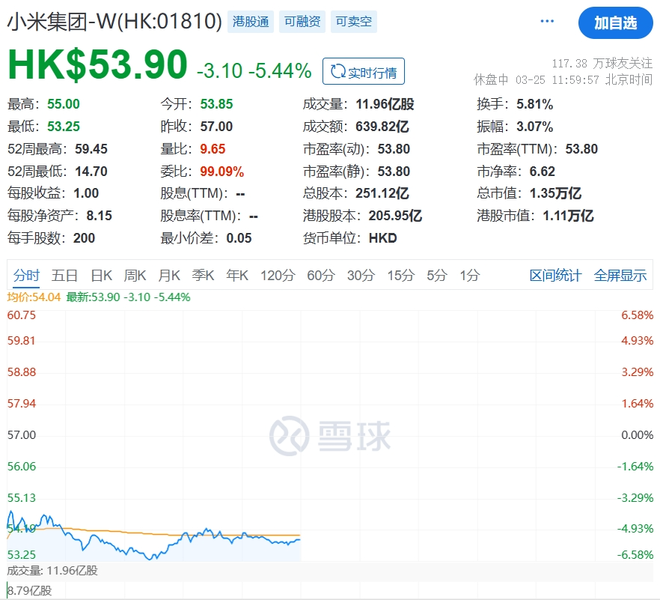Show the 年K chart tab
The image size is (660, 600).
tap(237, 275)
